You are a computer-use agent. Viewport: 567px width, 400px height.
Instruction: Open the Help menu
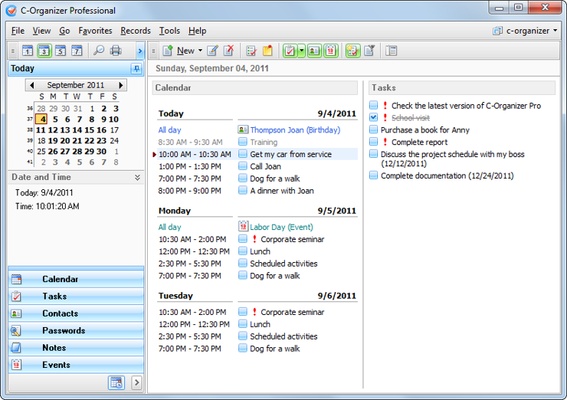(x=197, y=31)
